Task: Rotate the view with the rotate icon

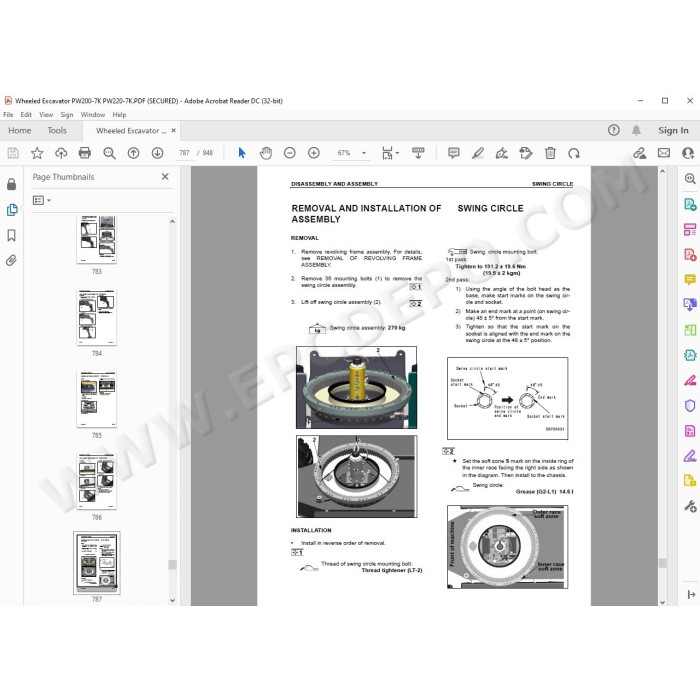Action: (x=574, y=153)
